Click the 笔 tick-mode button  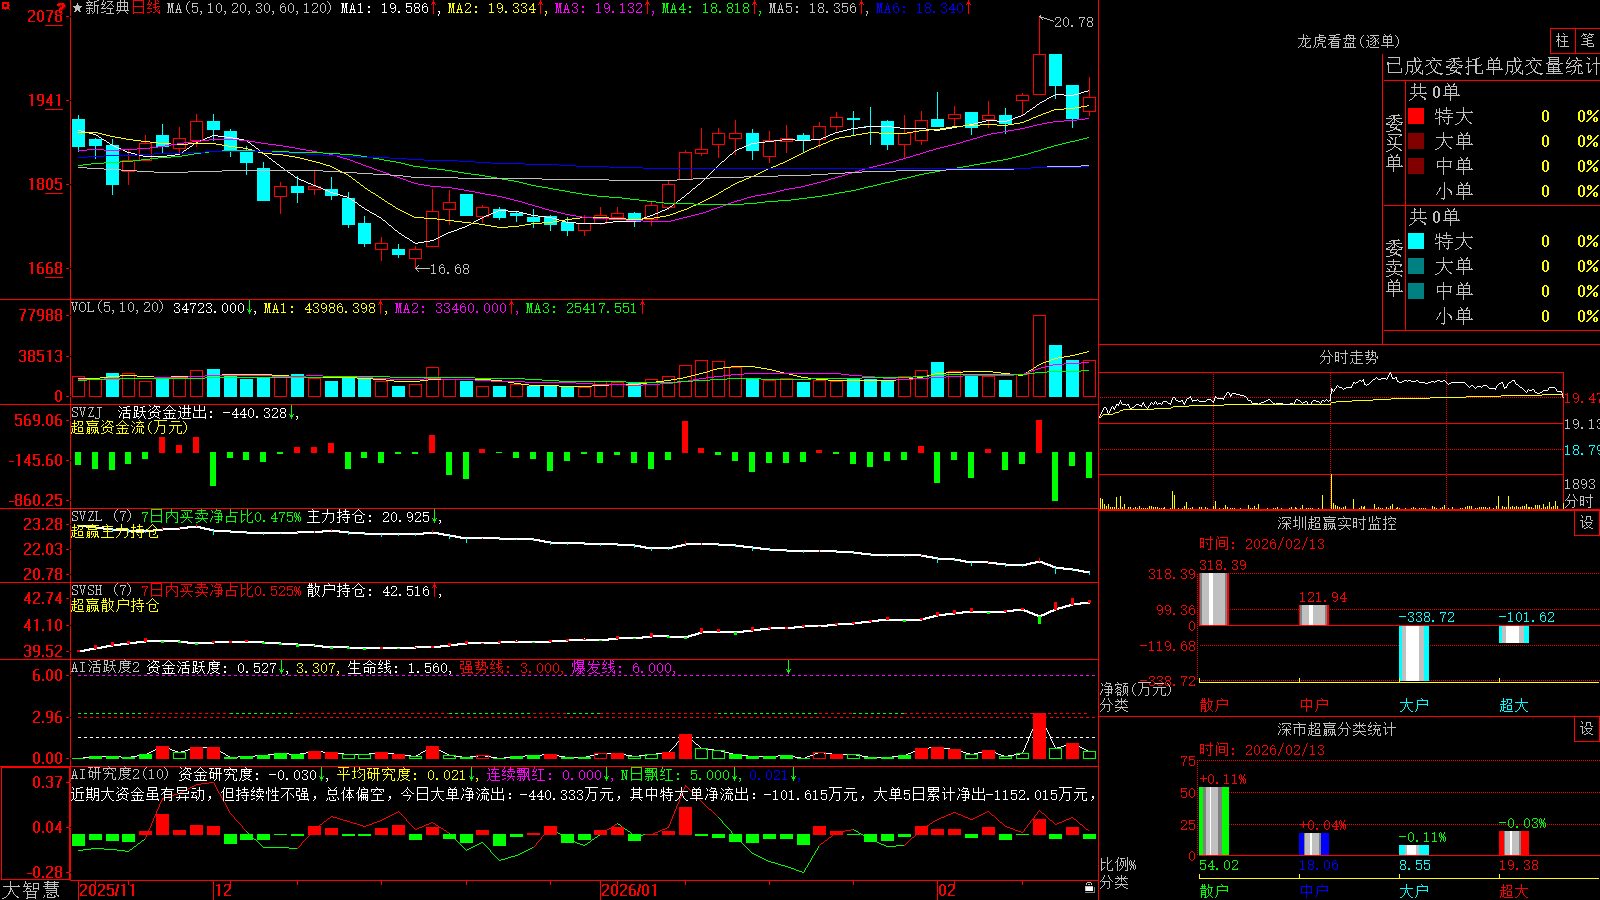pyautogui.click(x=1587, y=40)
